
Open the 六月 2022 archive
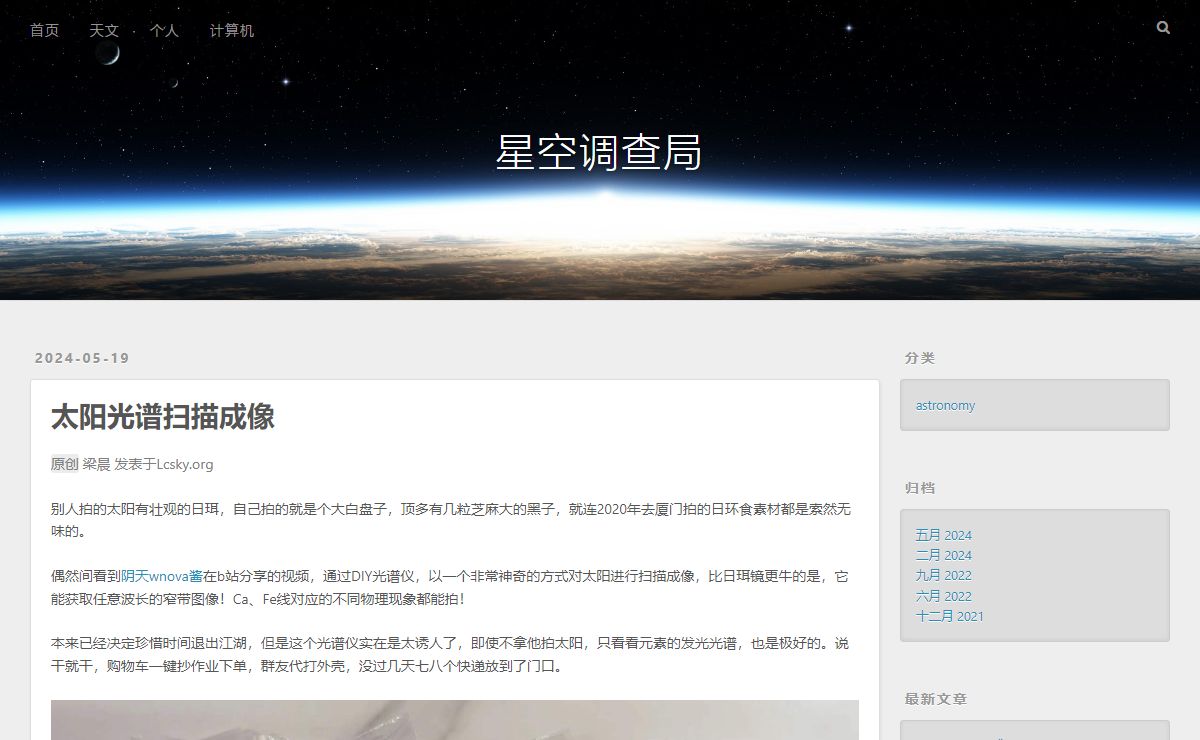point(943,596)
